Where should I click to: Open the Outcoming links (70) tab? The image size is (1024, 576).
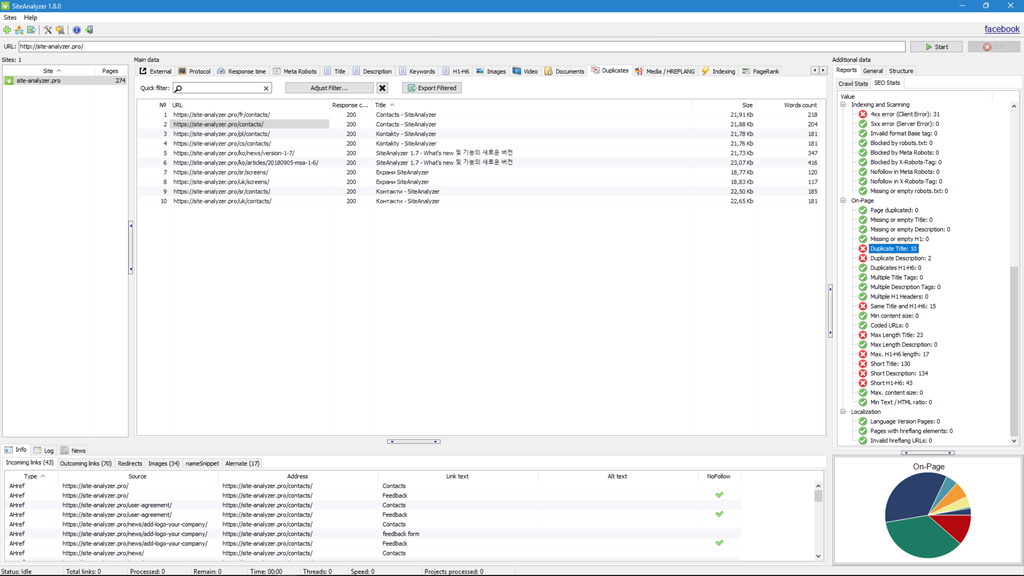point(86,464)
